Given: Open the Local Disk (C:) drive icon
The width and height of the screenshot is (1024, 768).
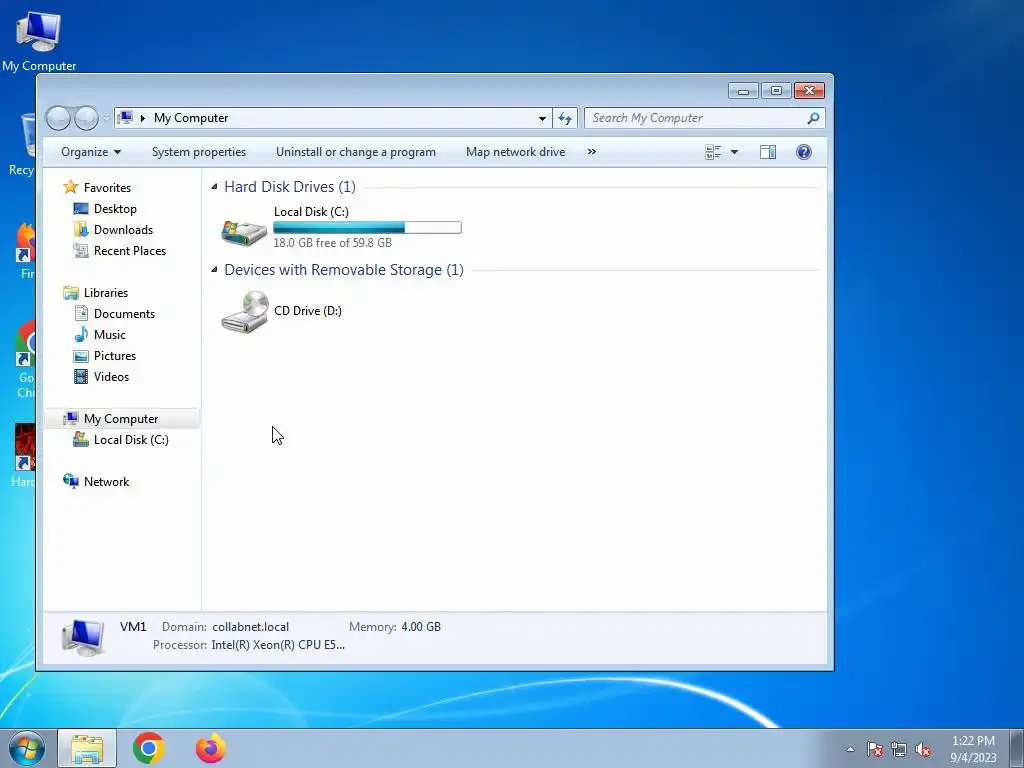Looking at the screenshot, I should (244, 232).
